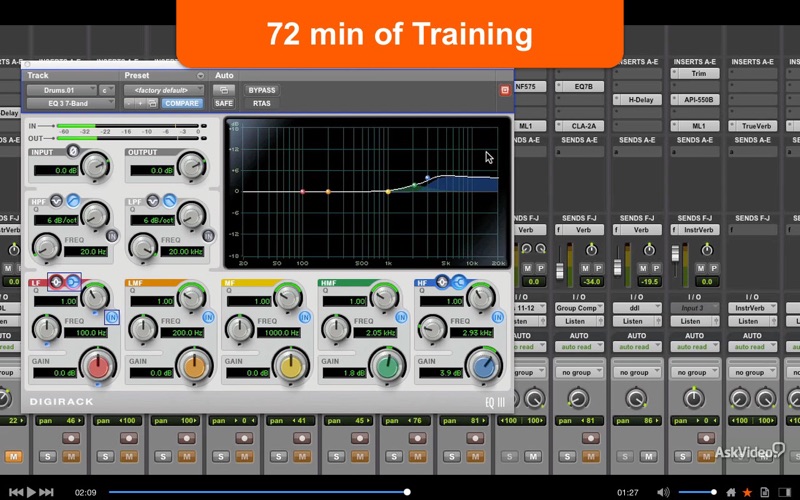Toggle the video player sidebar panel icon
The image size is (800, 500).
tap(784, 492)
